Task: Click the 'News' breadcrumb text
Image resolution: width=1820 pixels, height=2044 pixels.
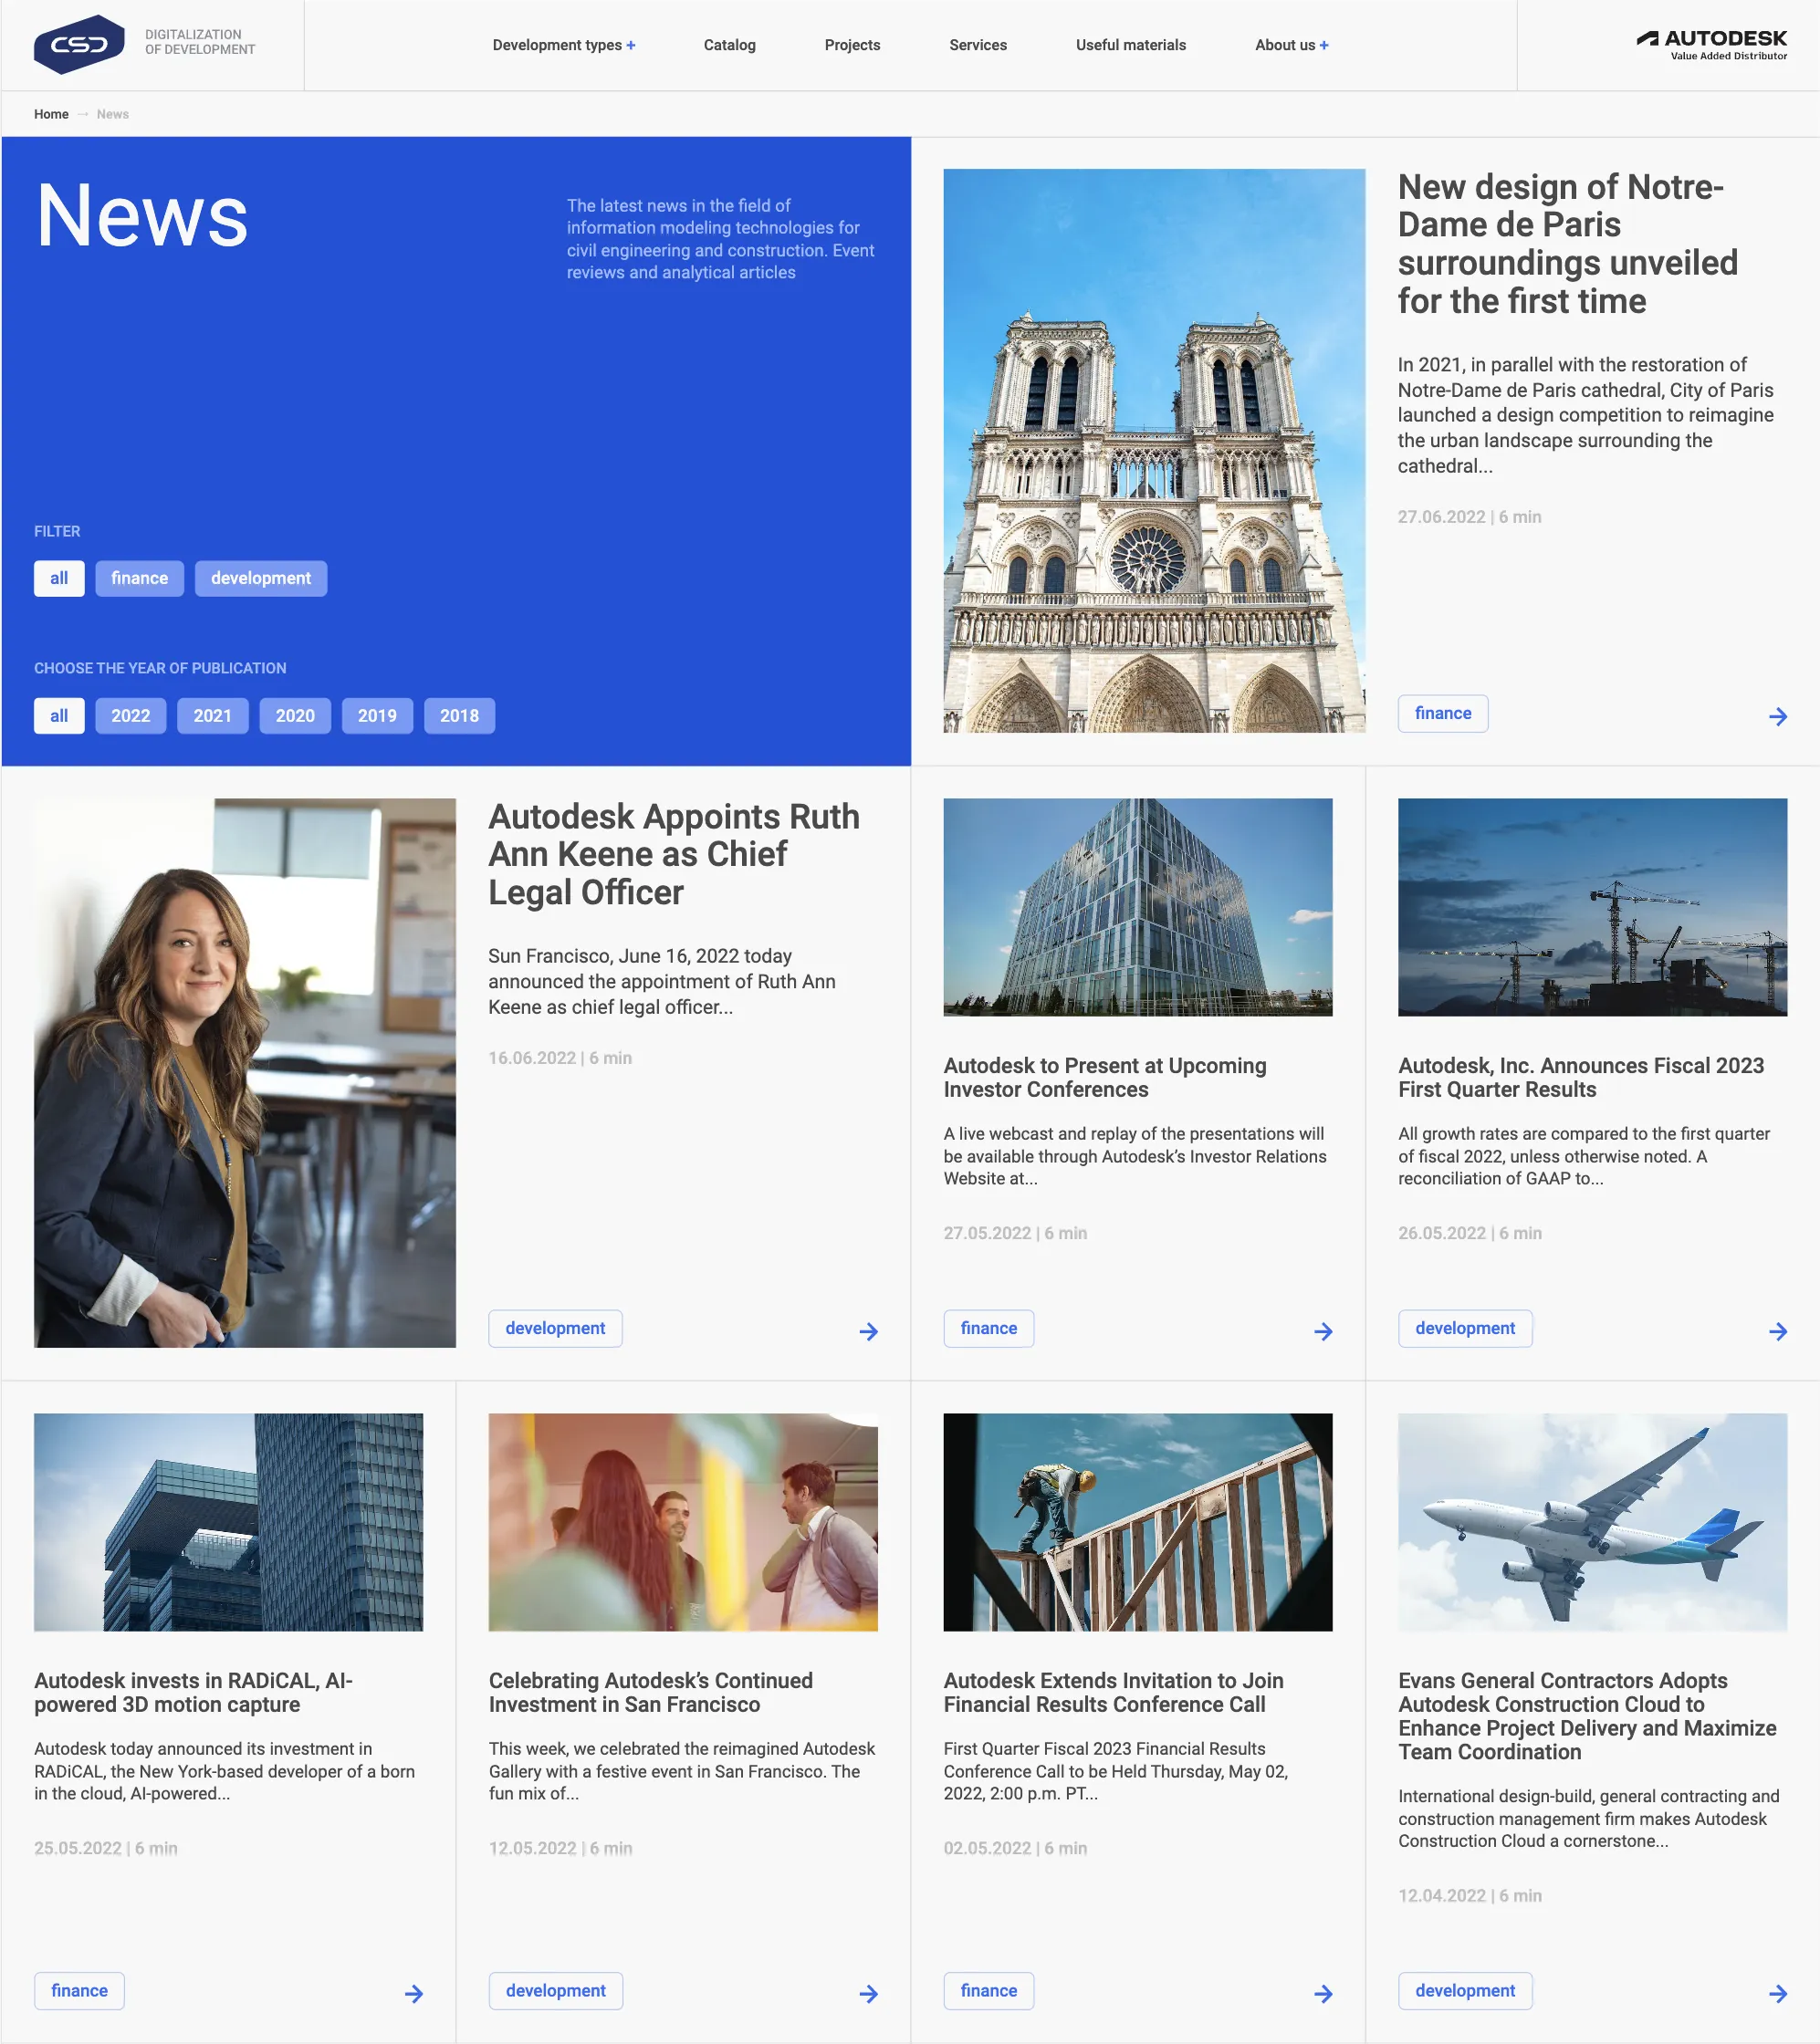Action: point(112,114)
